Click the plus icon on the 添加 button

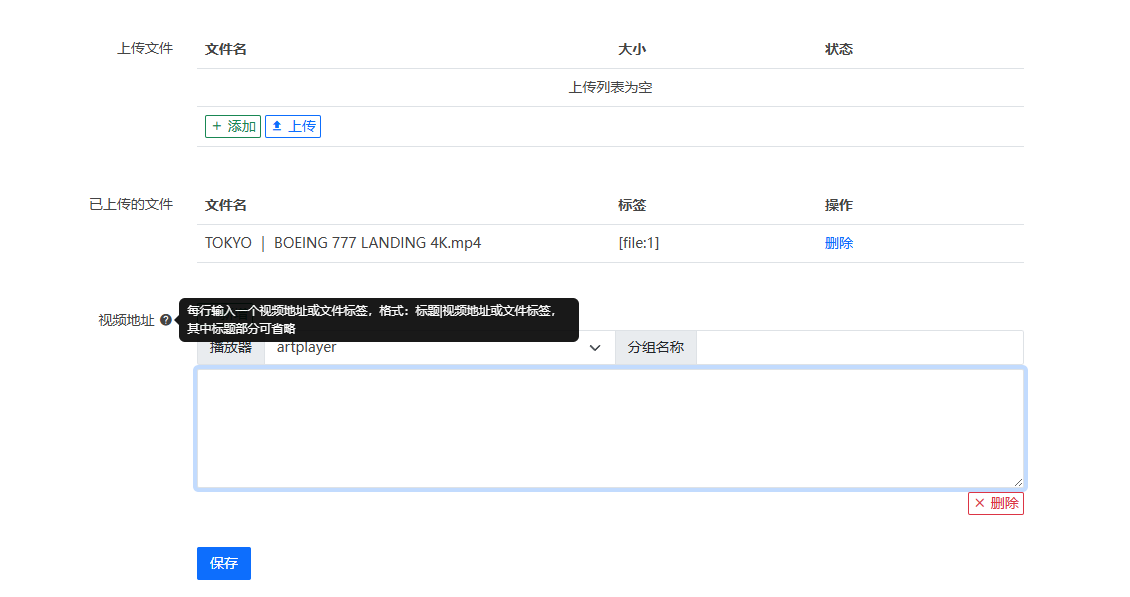tap(217, 126)
